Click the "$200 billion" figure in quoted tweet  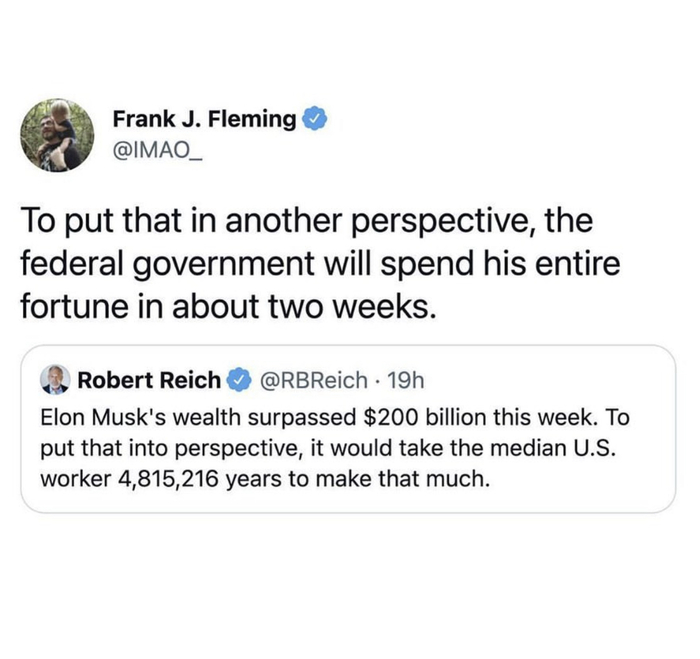point(403,414)
